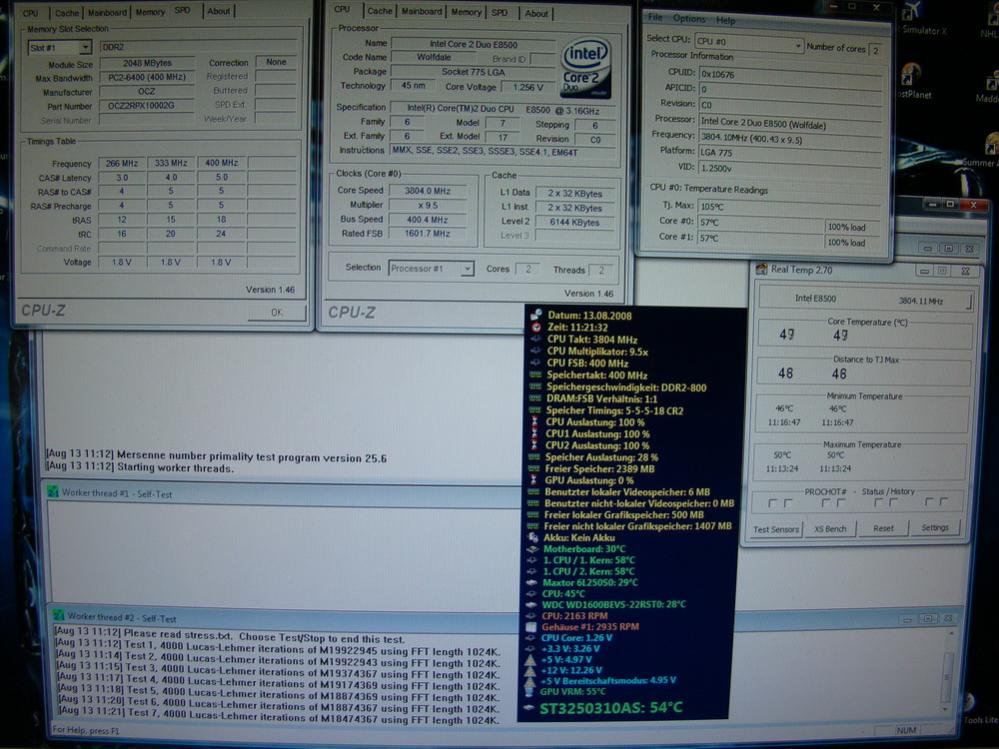Image resolution: width=999 pixels, height=749 pixels.
Task: Click the battery icon beside Akku: Kein Akku
Action: pos(533,538)
